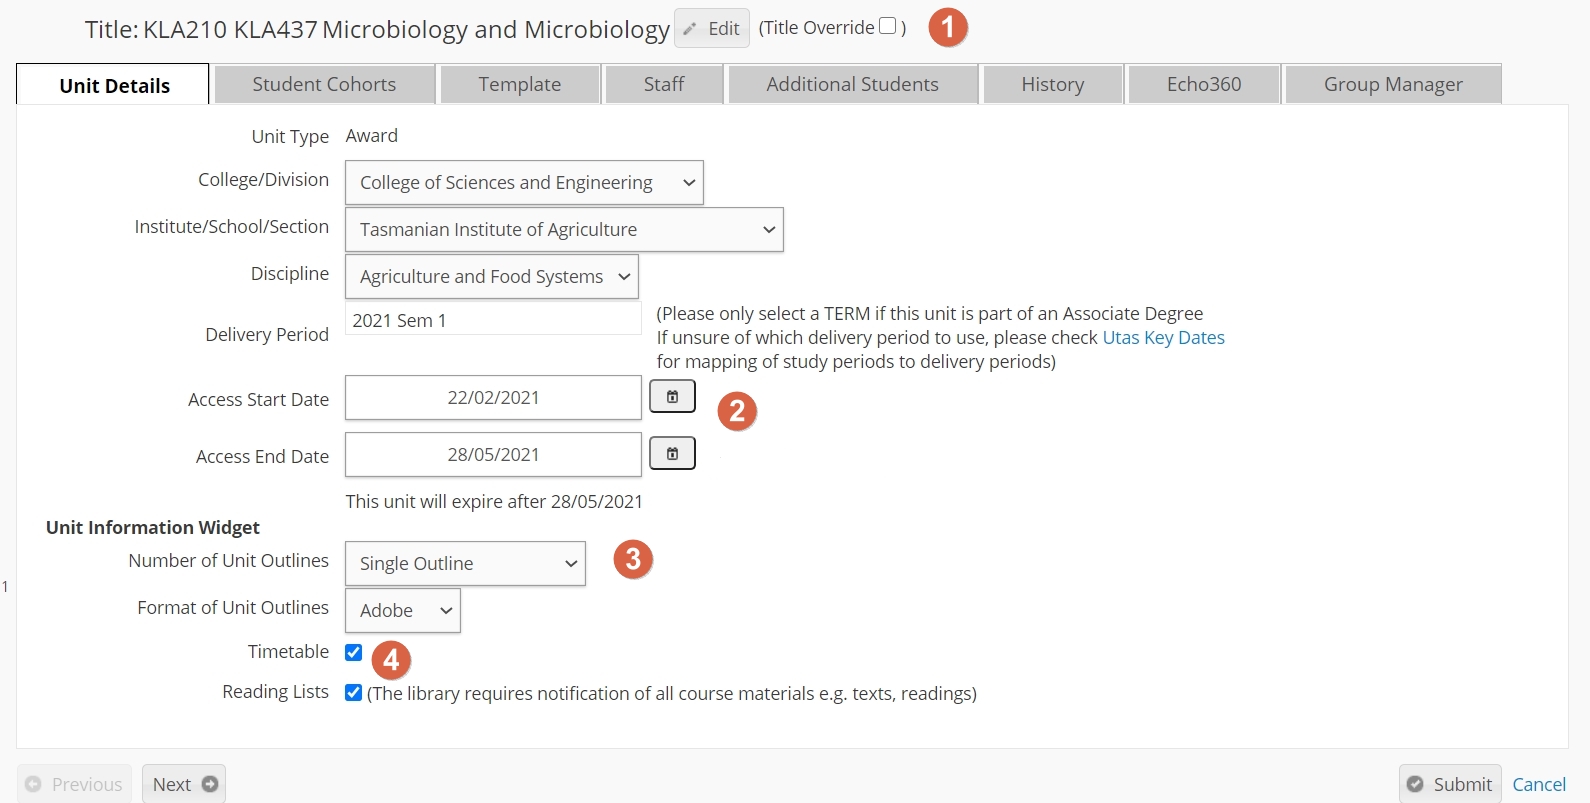Uncheck the Timetable checkbox
The height and width of the screenshot is (803, 1590).
coord(353,652)
